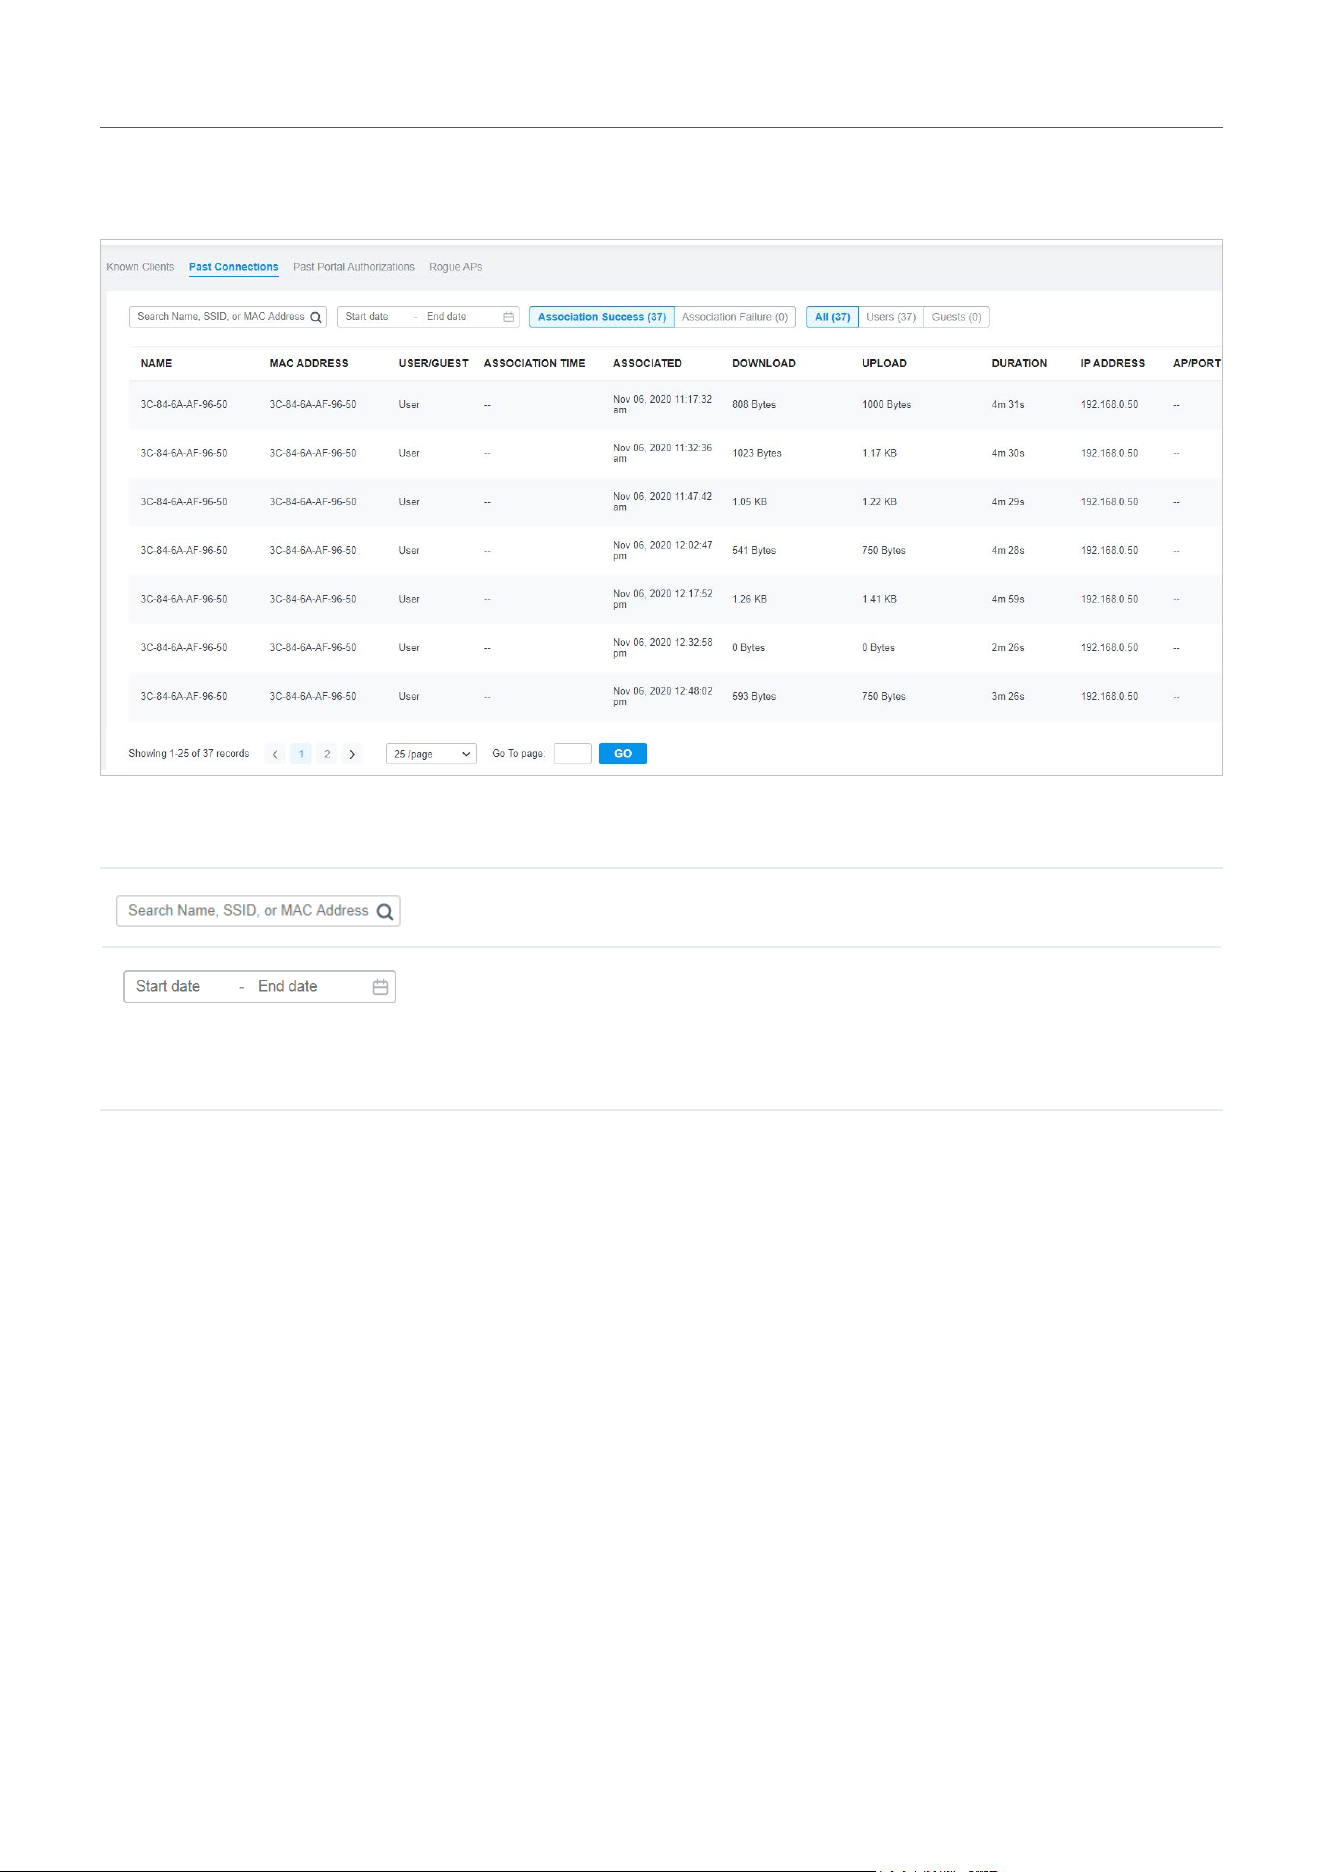
Task: Click the GO button
Action: (x=623, y=754)
